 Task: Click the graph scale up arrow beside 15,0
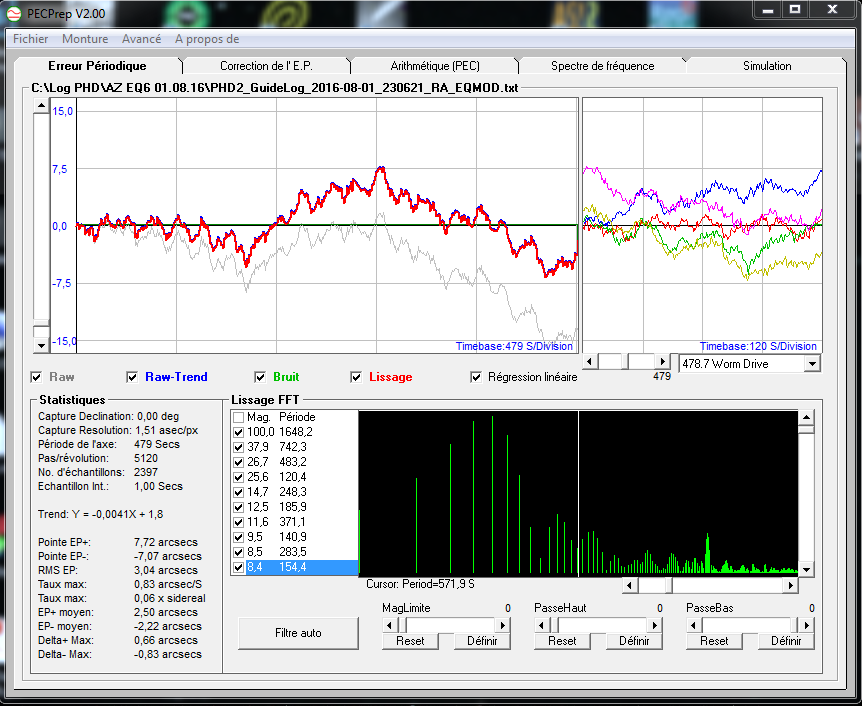(41, 106)
